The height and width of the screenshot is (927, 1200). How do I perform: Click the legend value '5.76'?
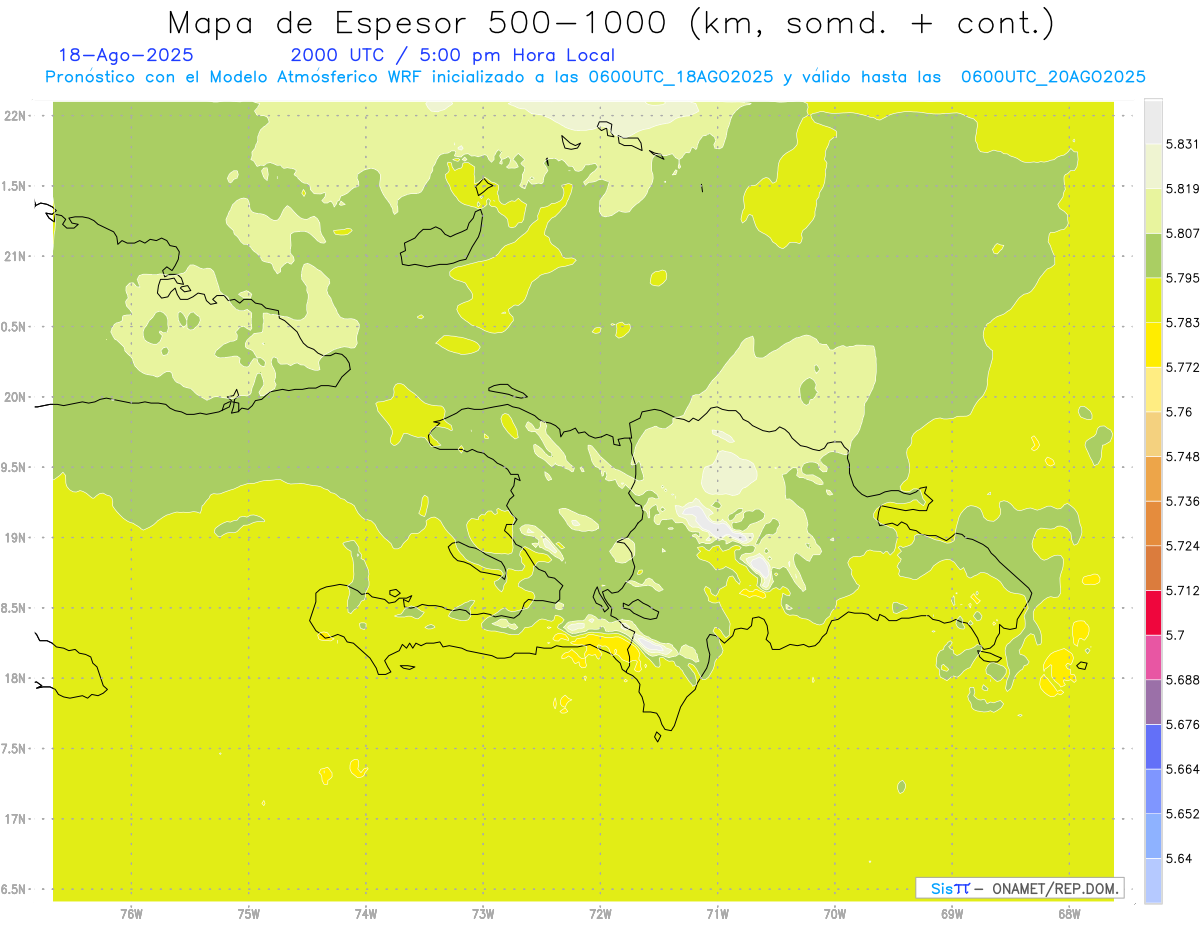pos(1178,412)
